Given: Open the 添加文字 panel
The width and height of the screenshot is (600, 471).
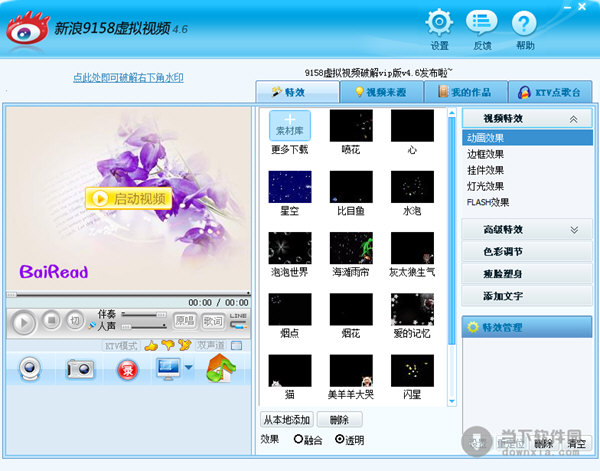Looking at the screenshot, I should pos(527,296).
